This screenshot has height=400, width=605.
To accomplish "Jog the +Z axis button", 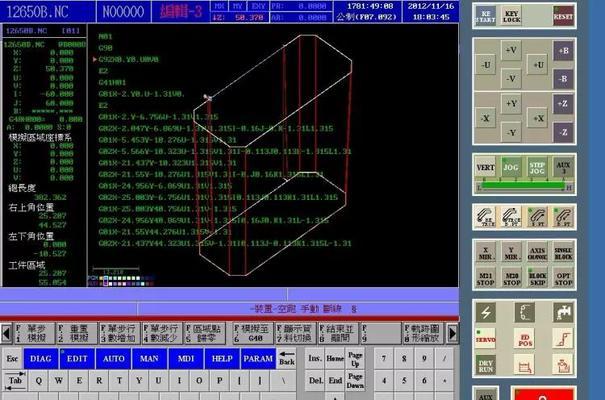I will tap(563, 104).
